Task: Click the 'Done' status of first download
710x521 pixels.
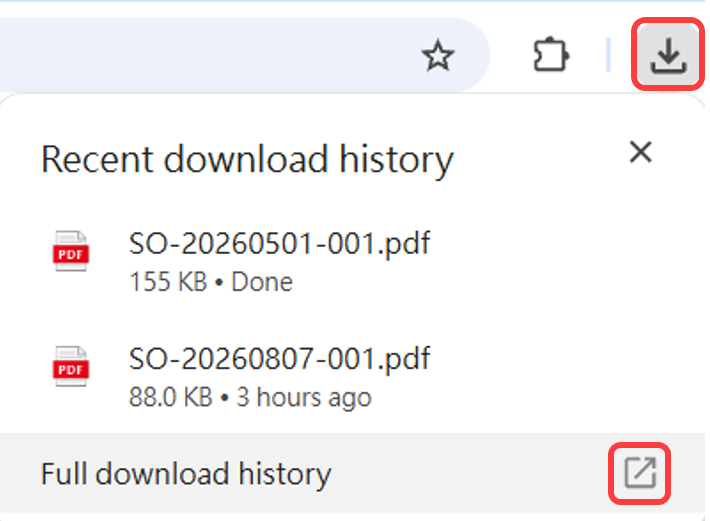Action: (x=262, y=282)
